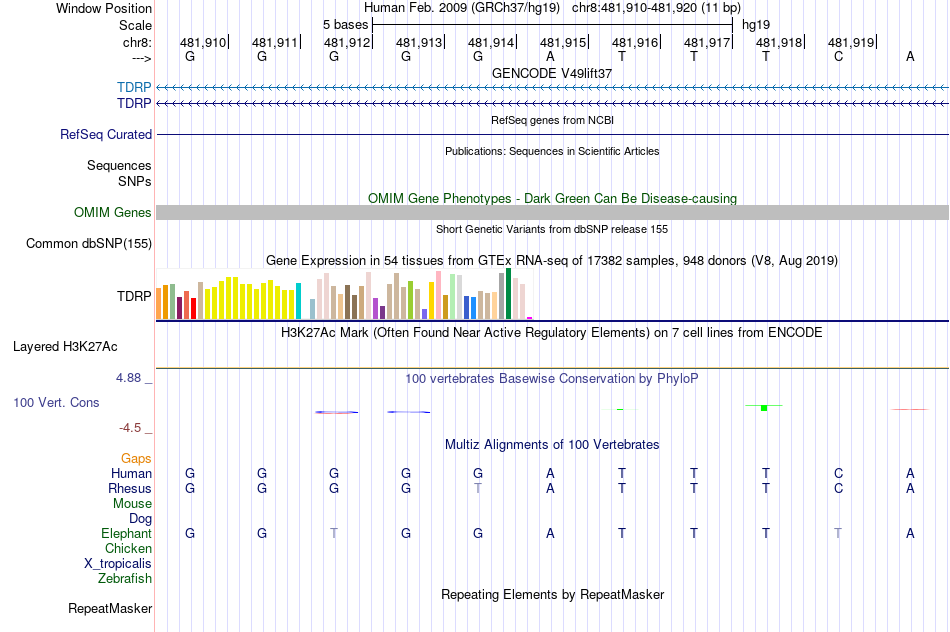Click the tallest dark green GTEx bar
950x632 pixels.
(x=508, y=293)
